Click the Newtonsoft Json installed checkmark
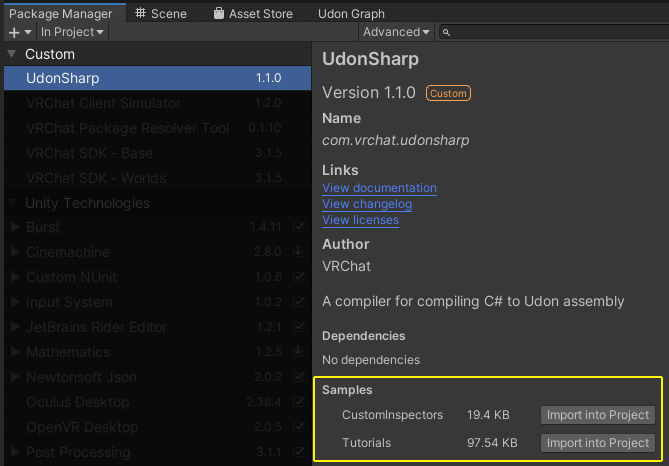Image resolution: width=669 pixels, height=466 pixels. point(298,378)
